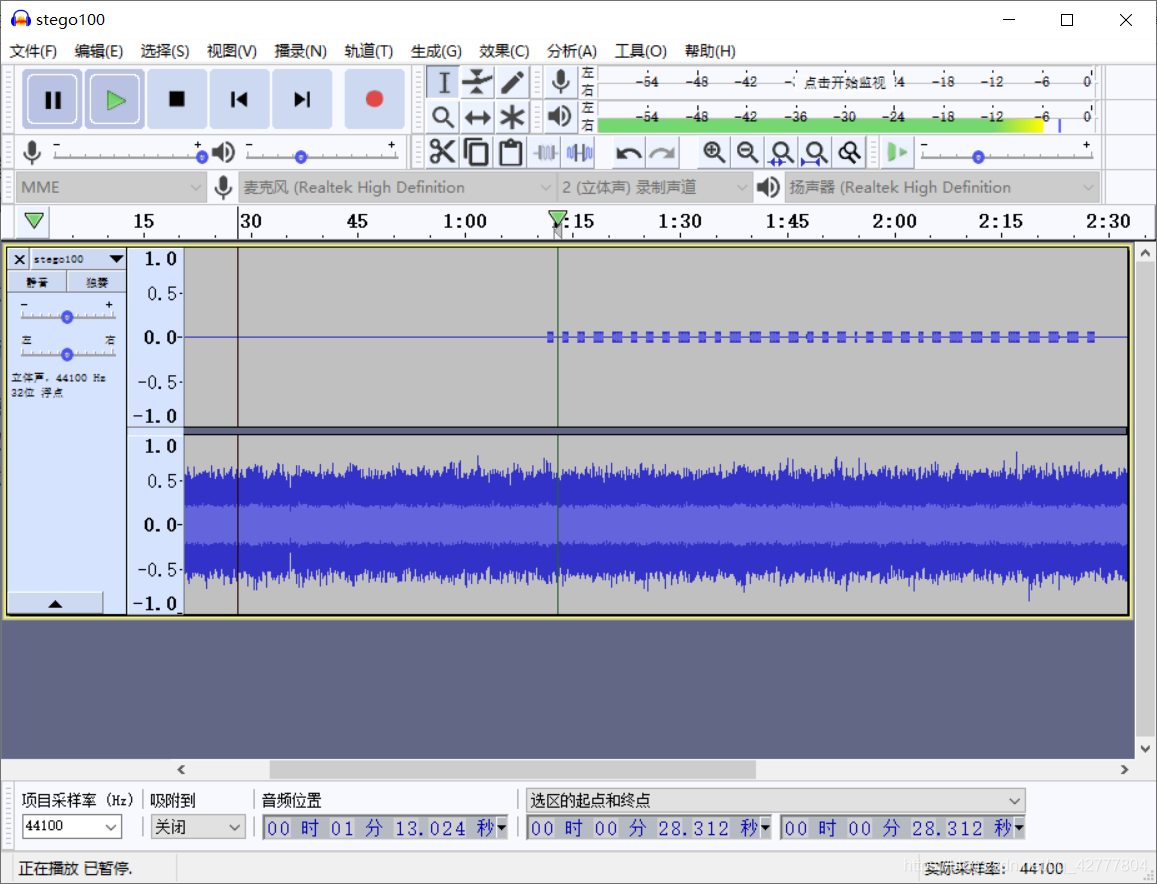
Task: Click the Fit Project to Width icon
Action: (x=815, y=153)
